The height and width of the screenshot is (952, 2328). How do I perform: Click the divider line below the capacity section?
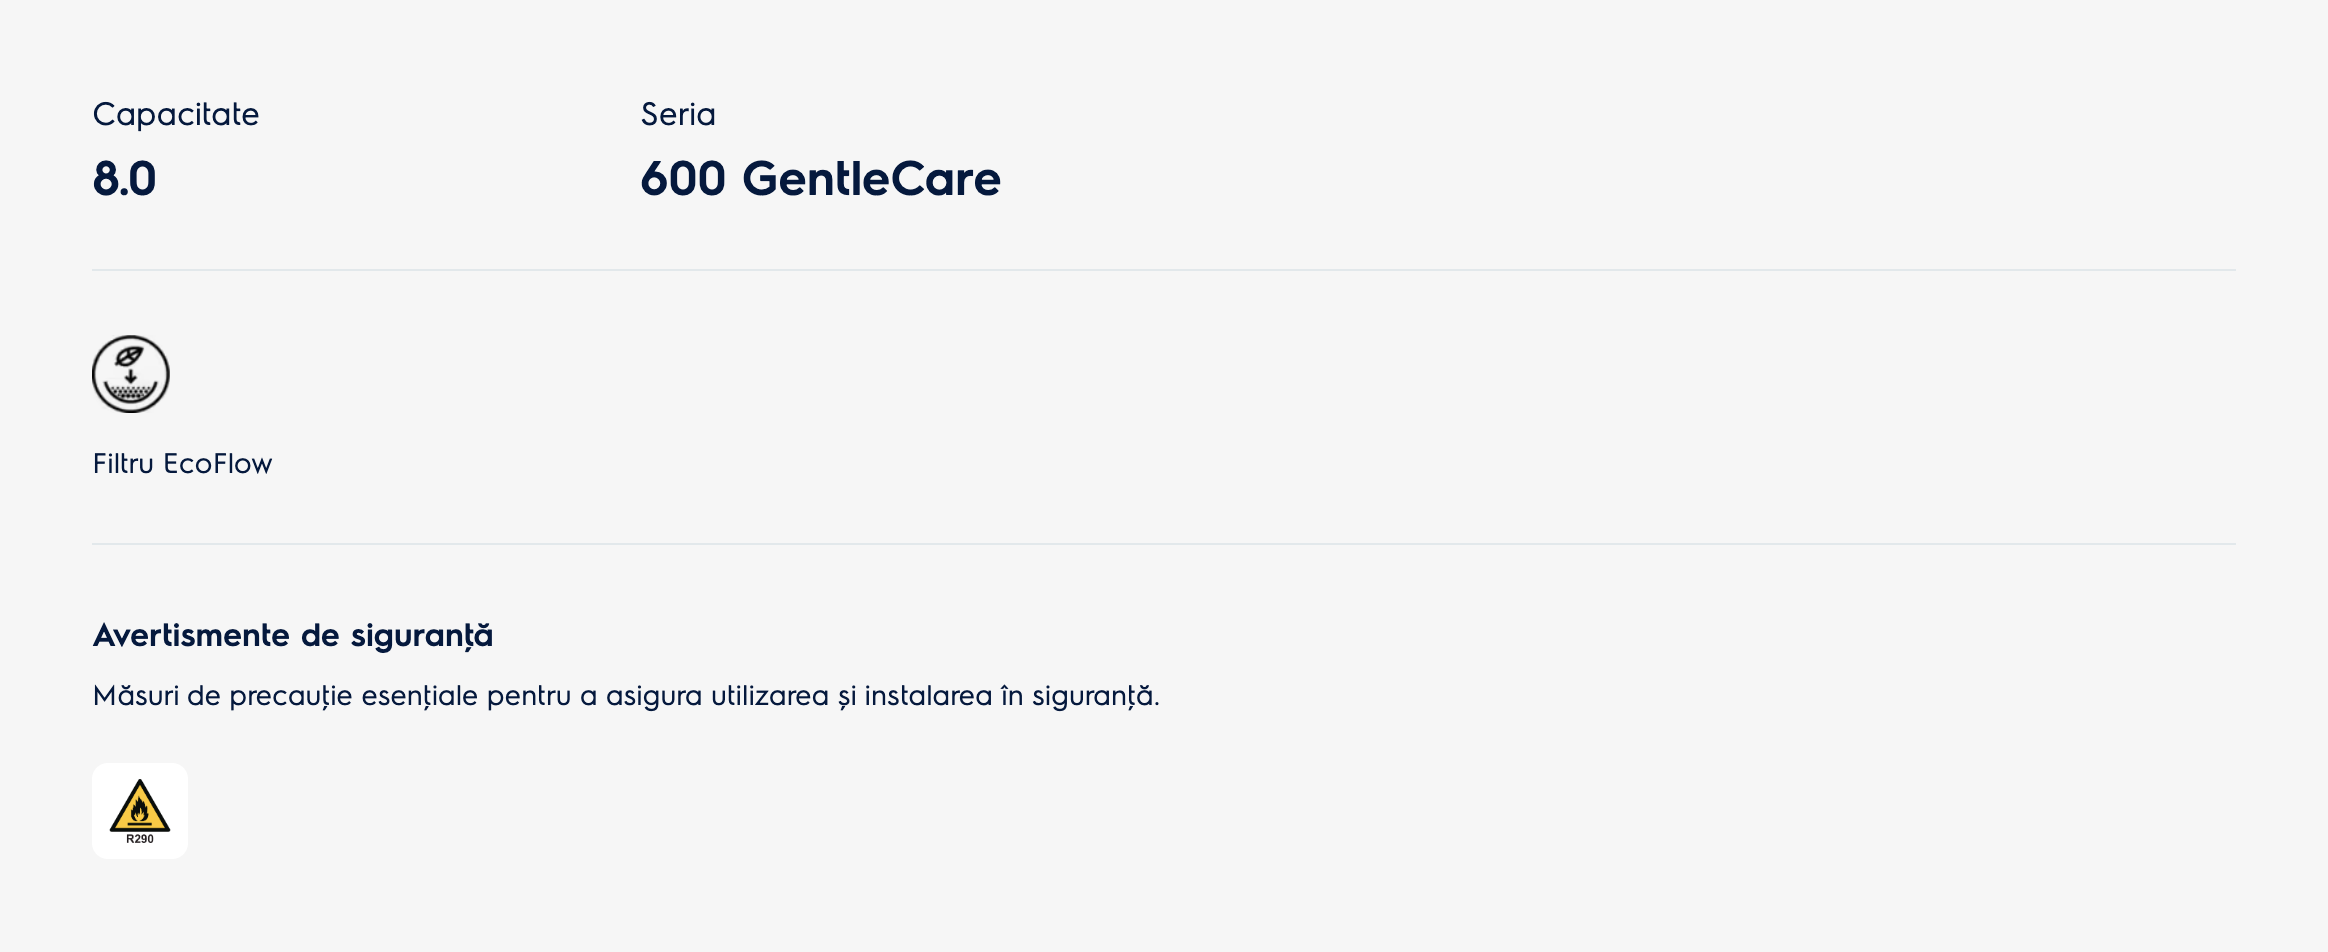pyautogui.click(x=1164, y=270)
